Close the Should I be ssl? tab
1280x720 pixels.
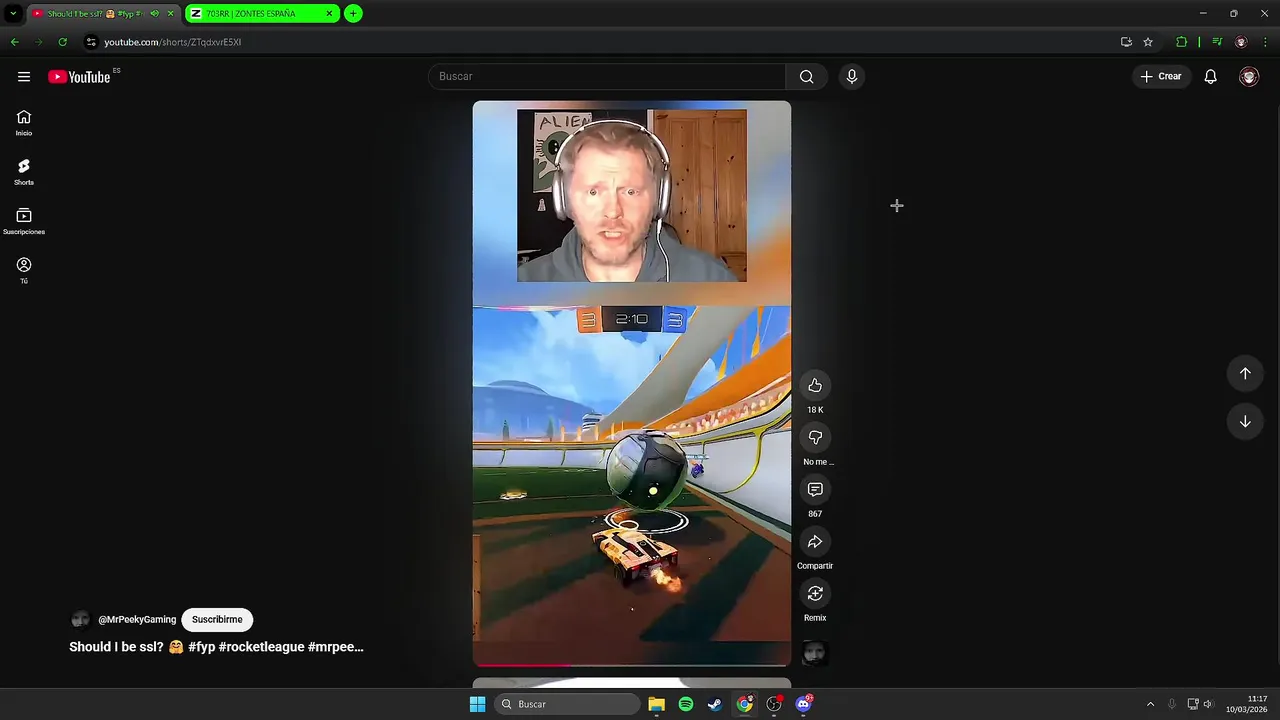(170, 14)
